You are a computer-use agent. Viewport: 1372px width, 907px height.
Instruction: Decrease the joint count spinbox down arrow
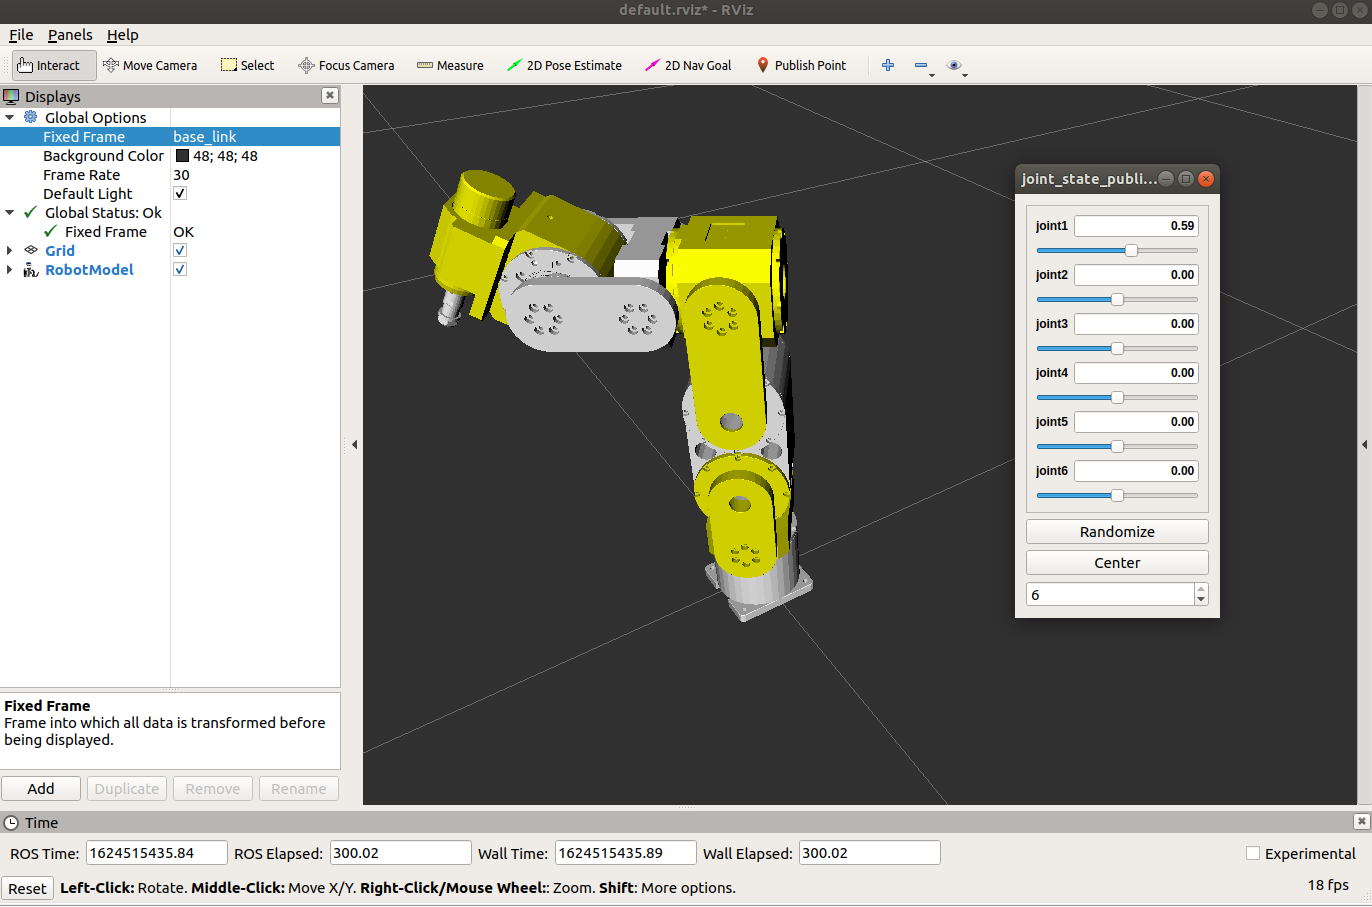coord(1201,600)
